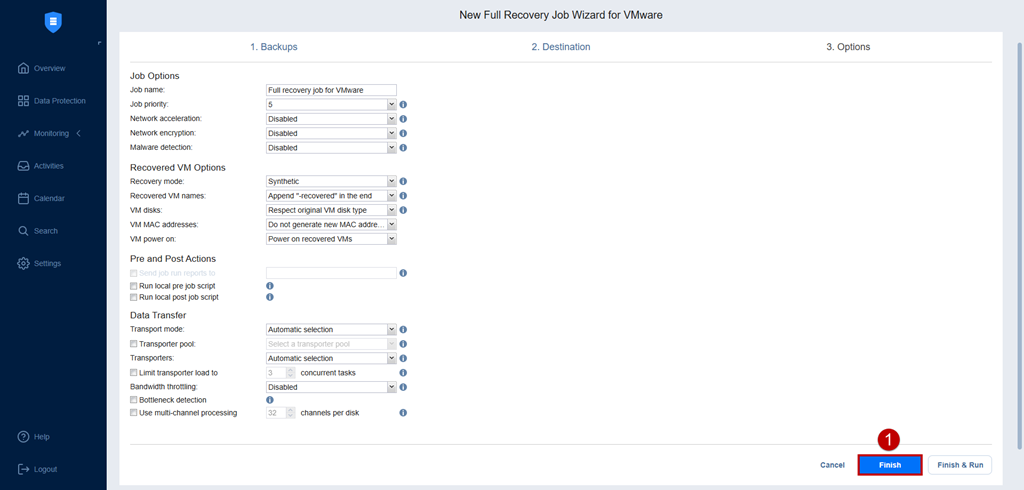The width and height of the screenshot is (1024, 490).
Task: Select the 3. Options step
Action: (848, 47)
